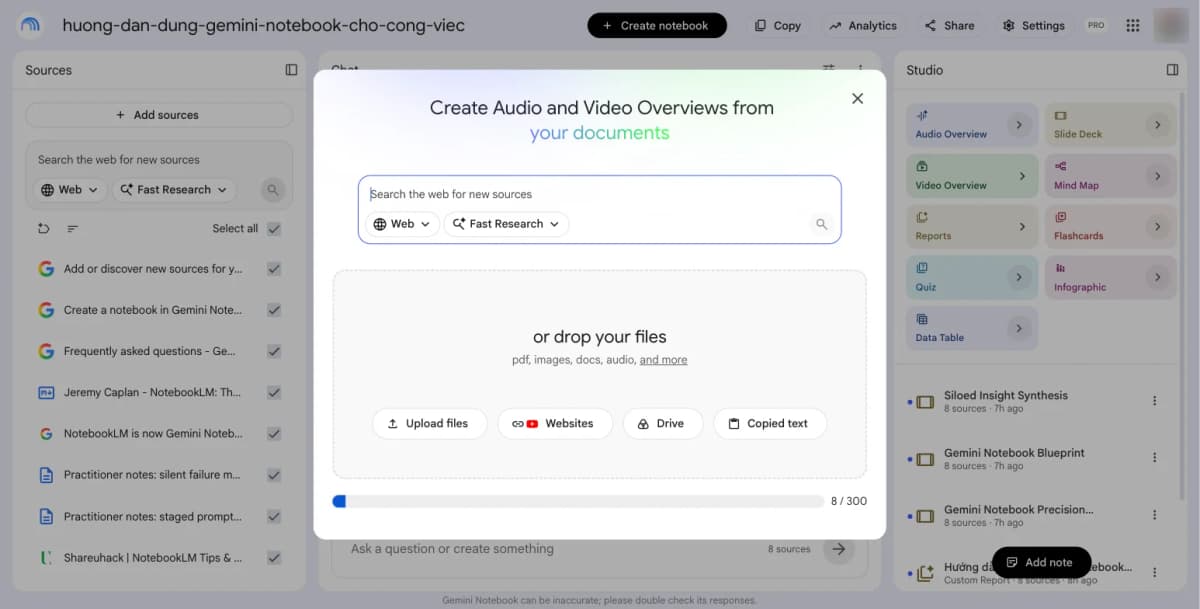Click the notebook title text
Viewport: 1200px width, 609px height.
click(263, 25)
